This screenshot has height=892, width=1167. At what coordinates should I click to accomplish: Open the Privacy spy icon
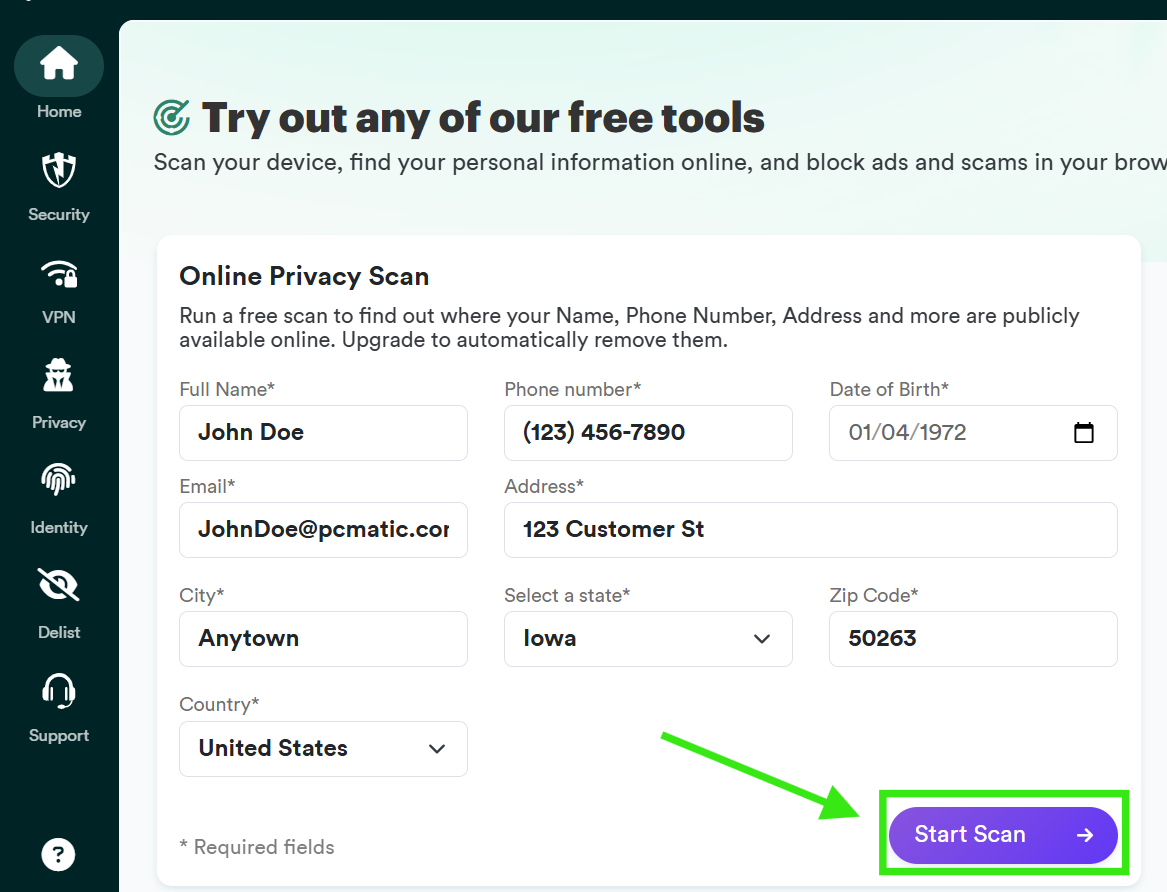pos(59,376)
